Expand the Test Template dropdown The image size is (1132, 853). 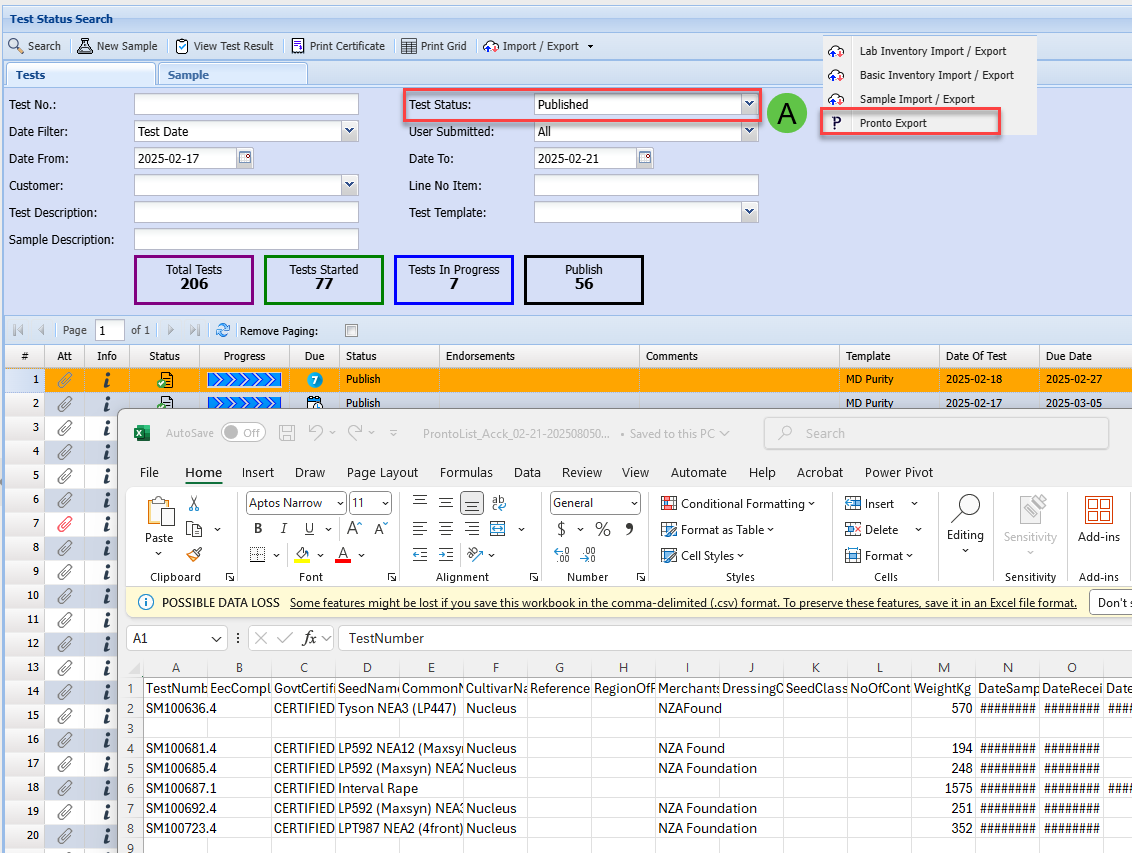tap(749, 212)
